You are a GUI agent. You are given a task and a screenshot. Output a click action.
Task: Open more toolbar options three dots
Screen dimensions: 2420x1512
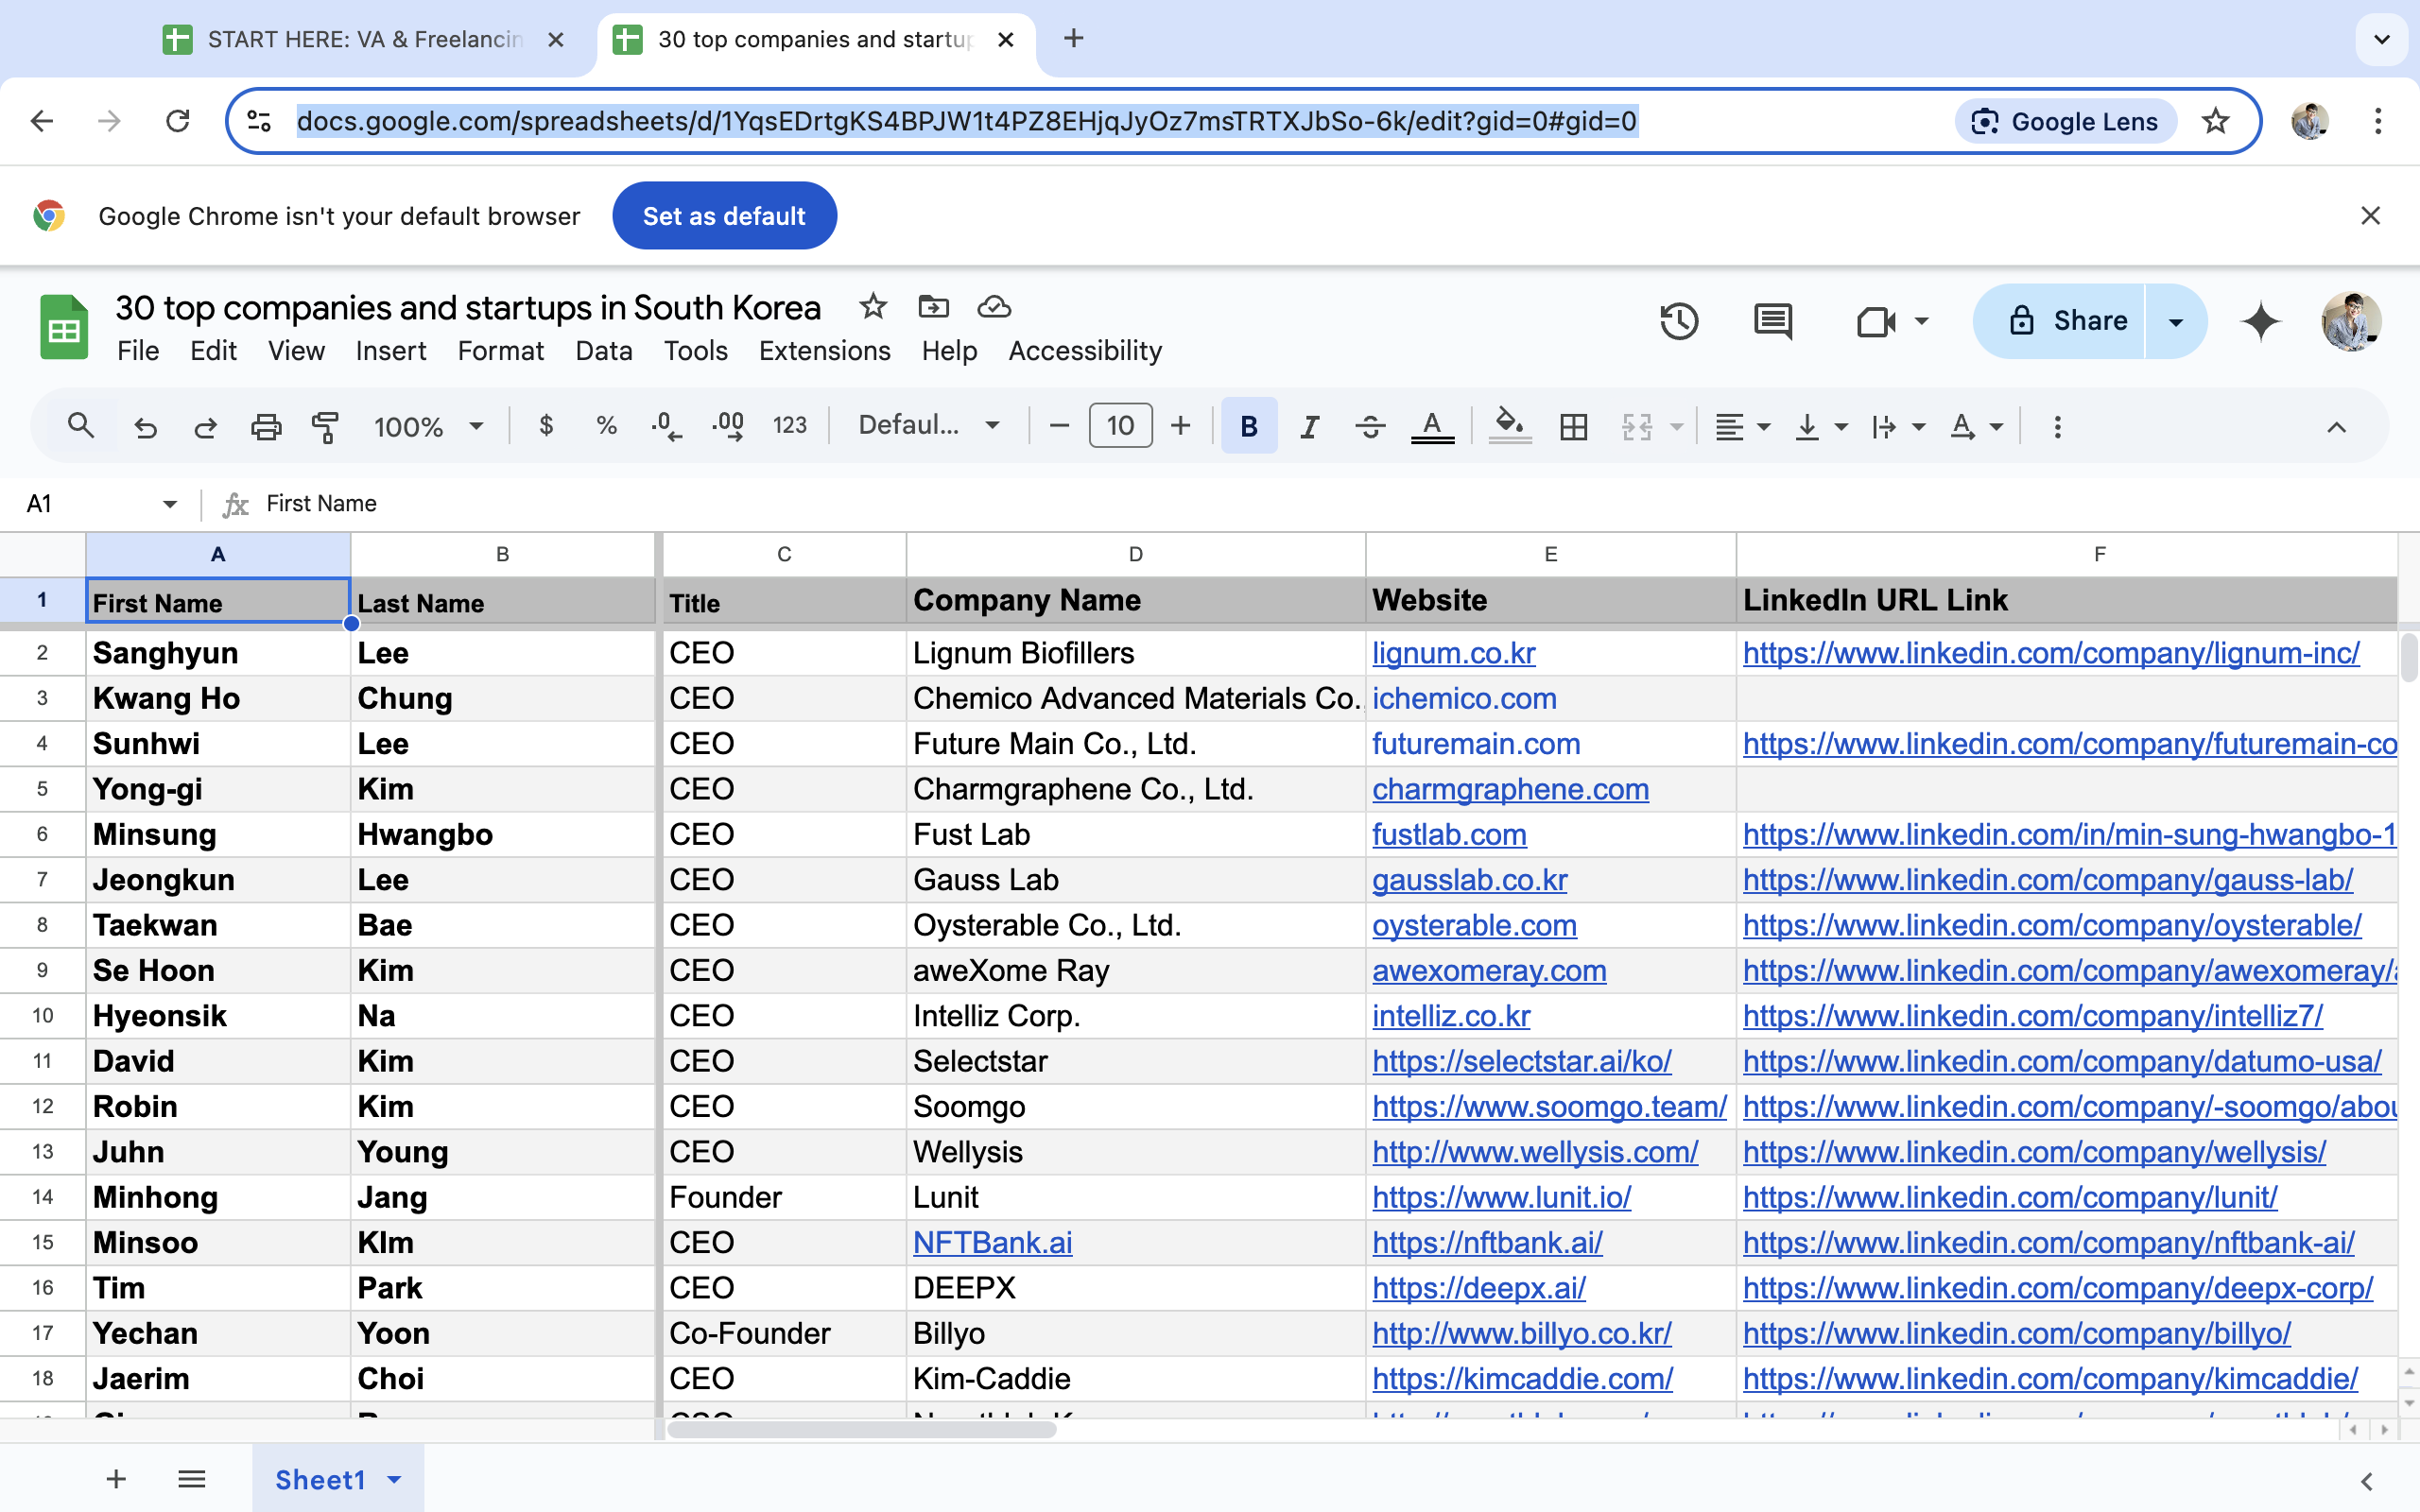pos(2057,427)
